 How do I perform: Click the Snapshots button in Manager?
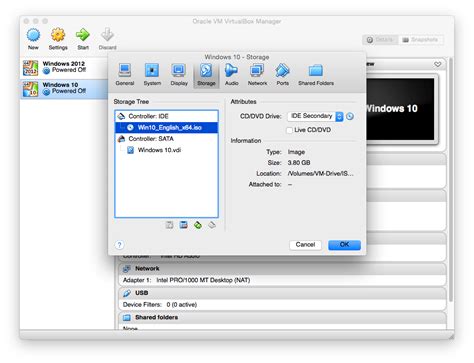point(421,40)
